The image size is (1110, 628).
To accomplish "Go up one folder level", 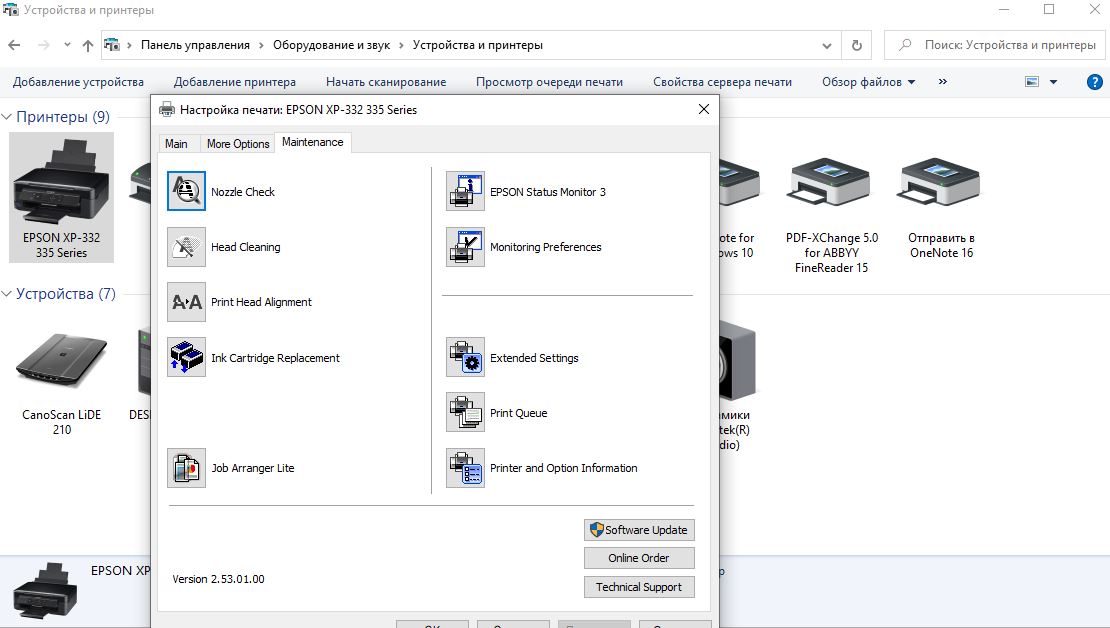I will [x=88, y=45].
